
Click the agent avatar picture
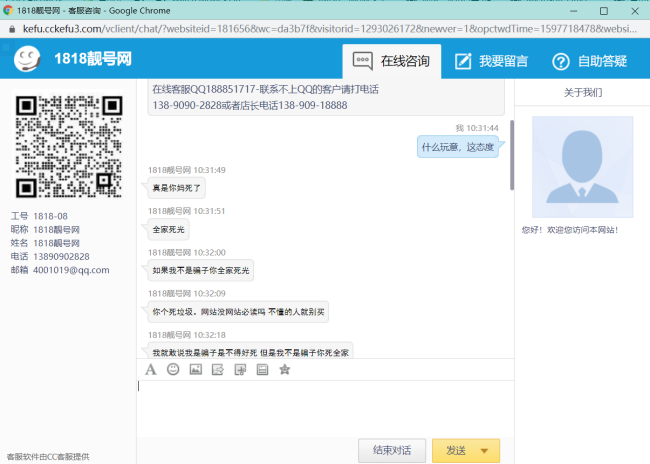coord(582,167)
